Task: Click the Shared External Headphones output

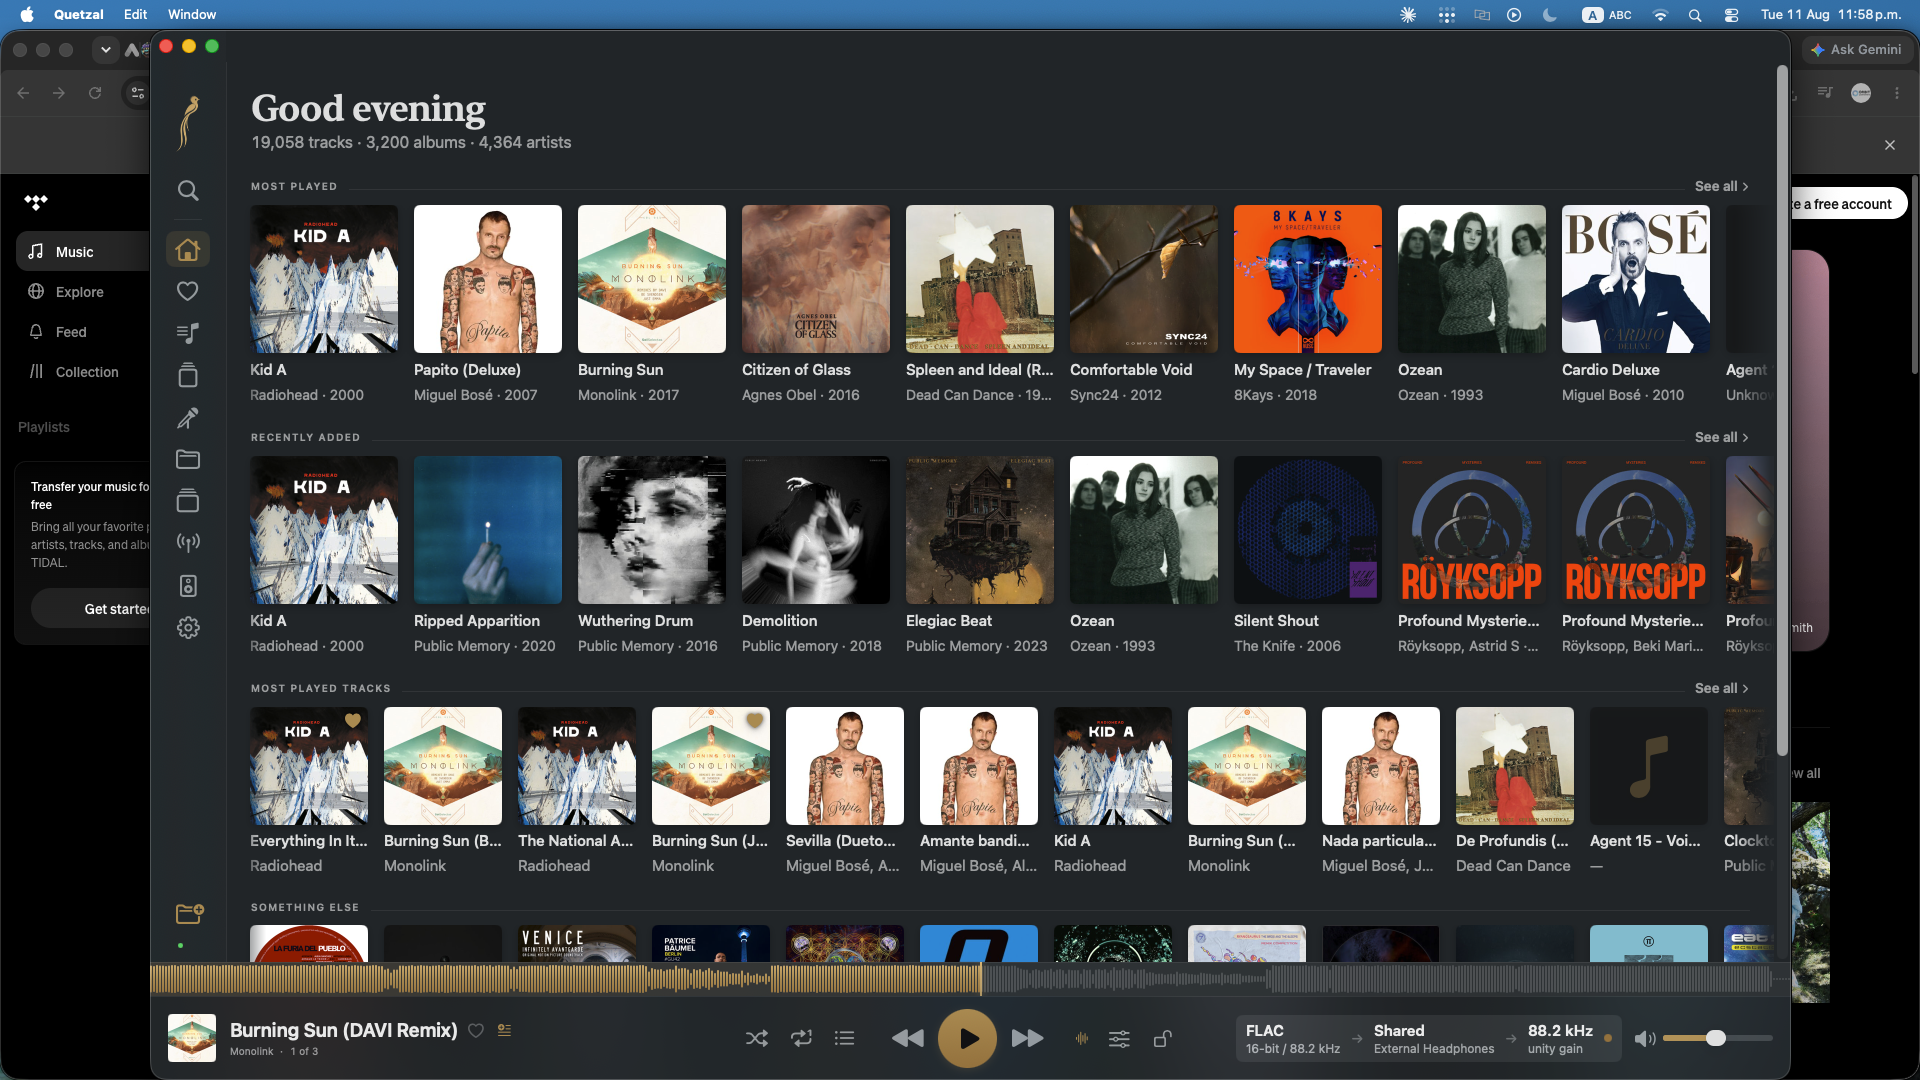Action: tap(1433, 1039)
